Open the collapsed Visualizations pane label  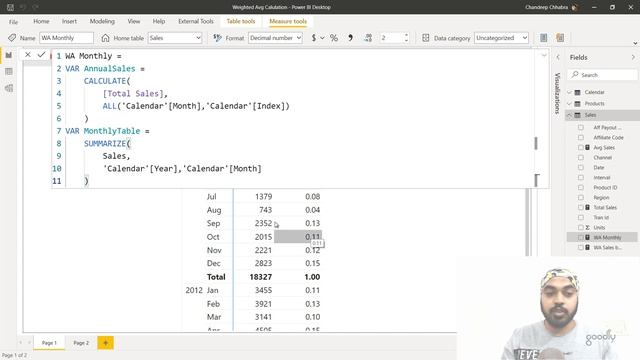(x=558, y=93)
